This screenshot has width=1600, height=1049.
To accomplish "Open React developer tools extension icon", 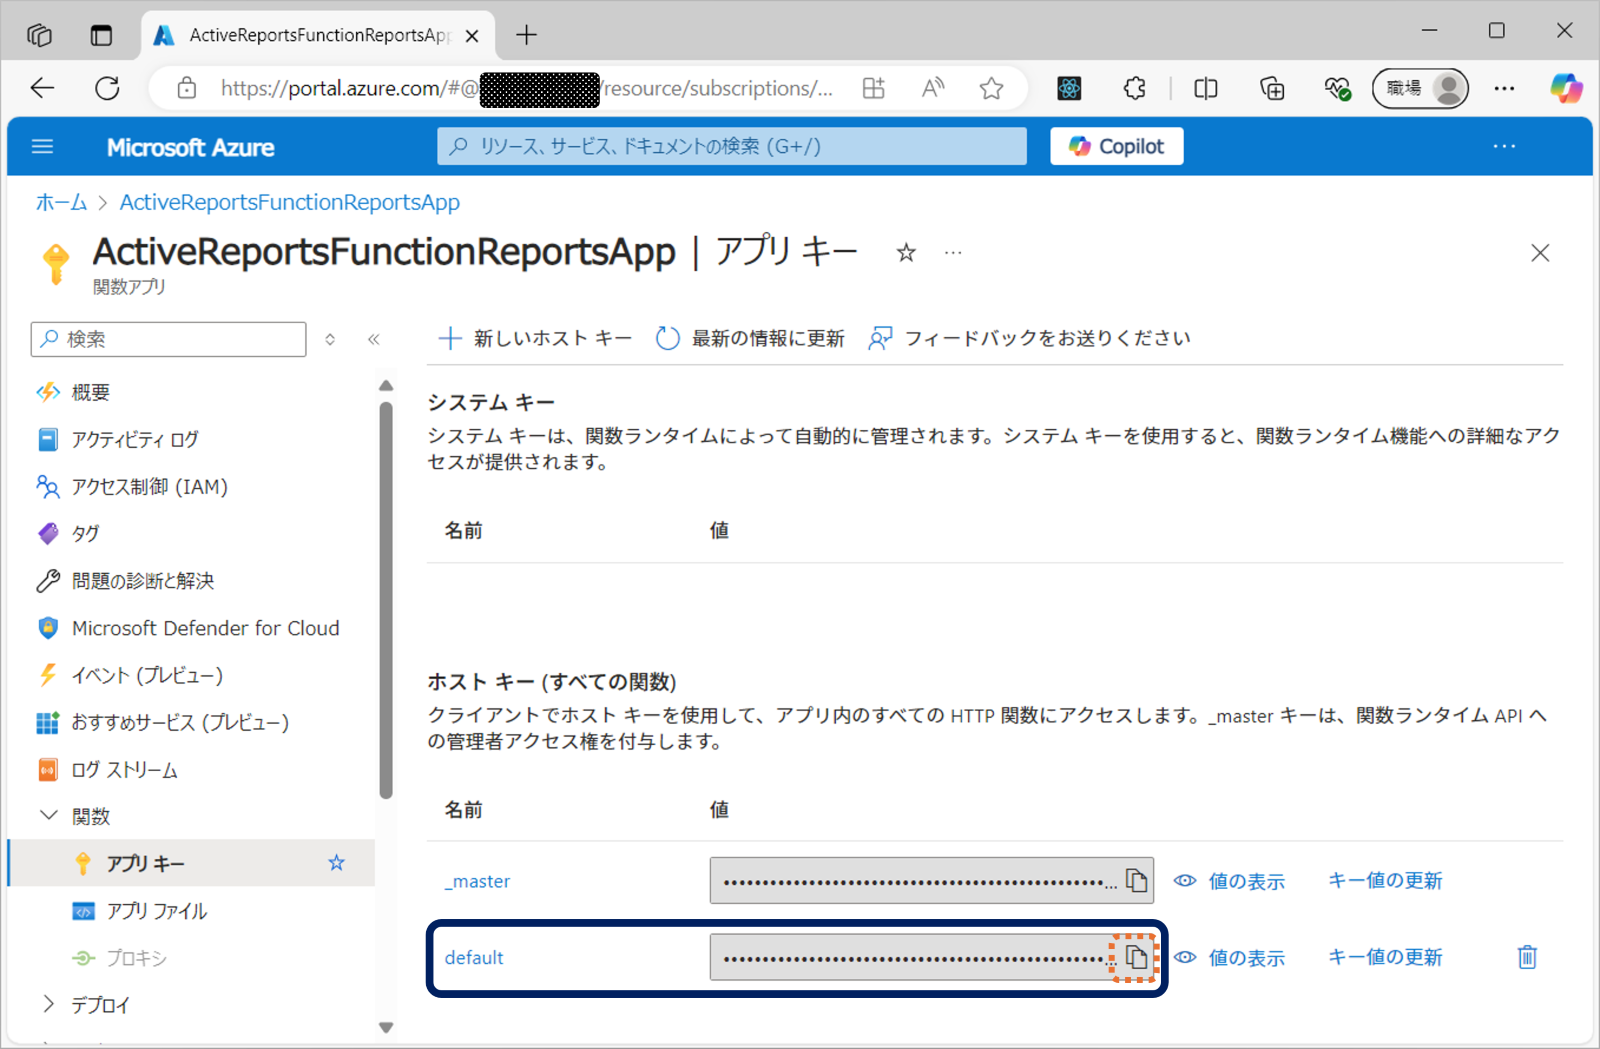I will point(1069,88).
